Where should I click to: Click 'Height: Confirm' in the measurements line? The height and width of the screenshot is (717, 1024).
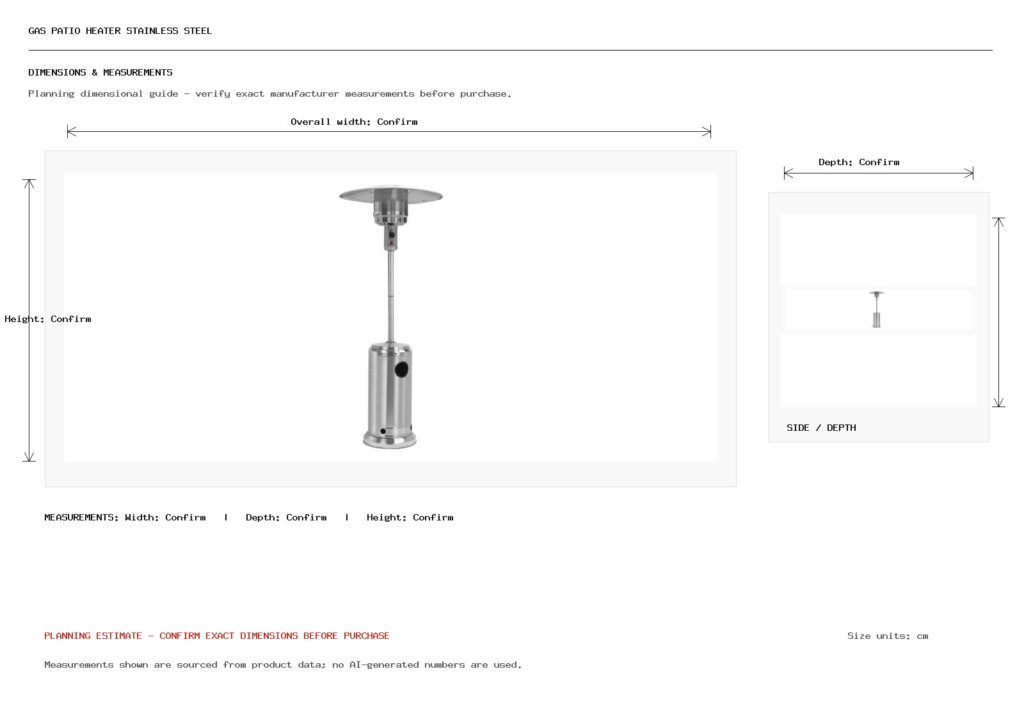click(410, 517)
